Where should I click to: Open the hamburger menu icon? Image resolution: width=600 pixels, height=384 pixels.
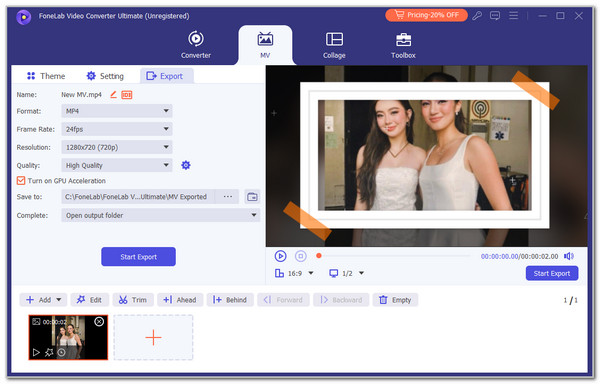[513, 16]
